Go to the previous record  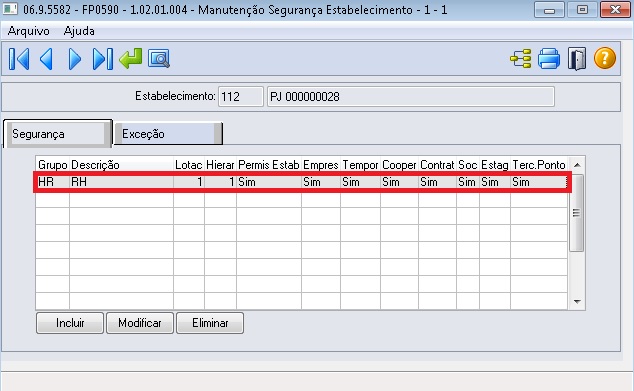click(x=46, y=59)
